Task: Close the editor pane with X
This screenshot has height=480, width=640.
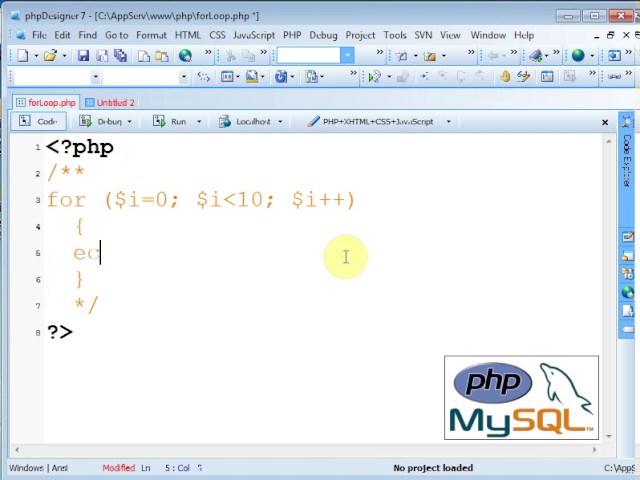Action: click(605, 122)
